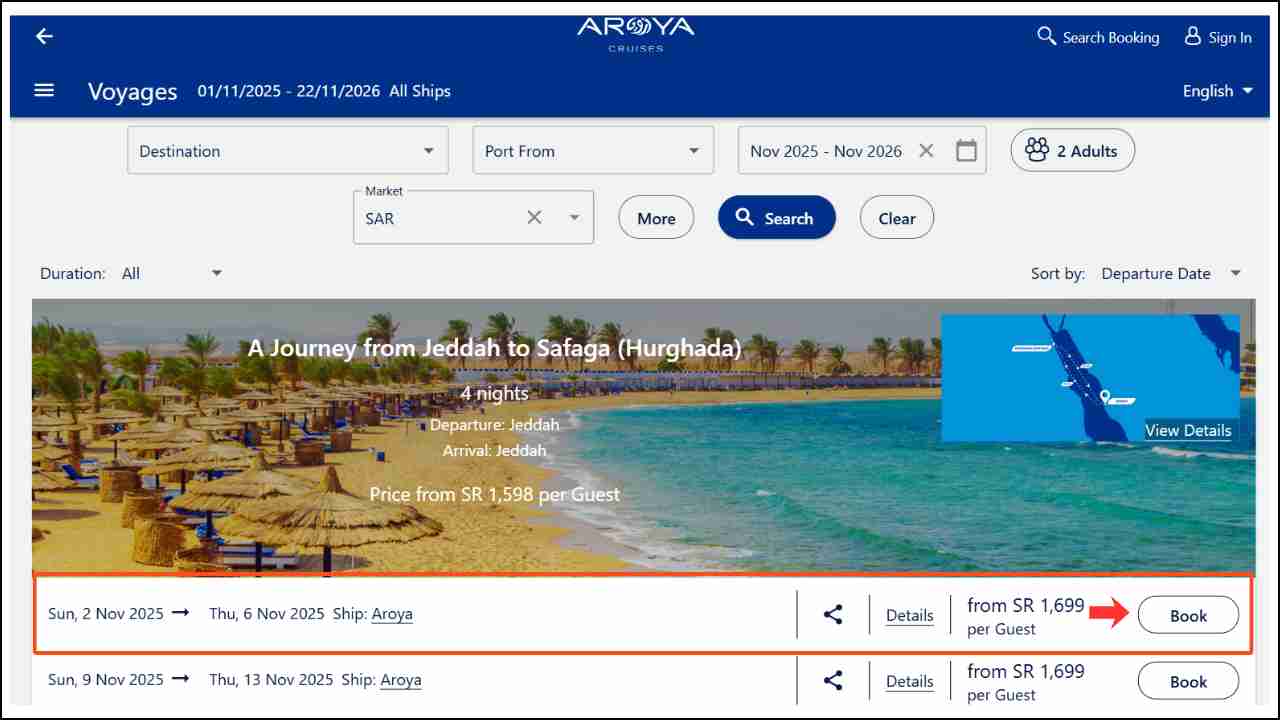The image size is (1280, 720).
Task: Click View Details on the route map thumbnail
Action: tap(1188, 430)
